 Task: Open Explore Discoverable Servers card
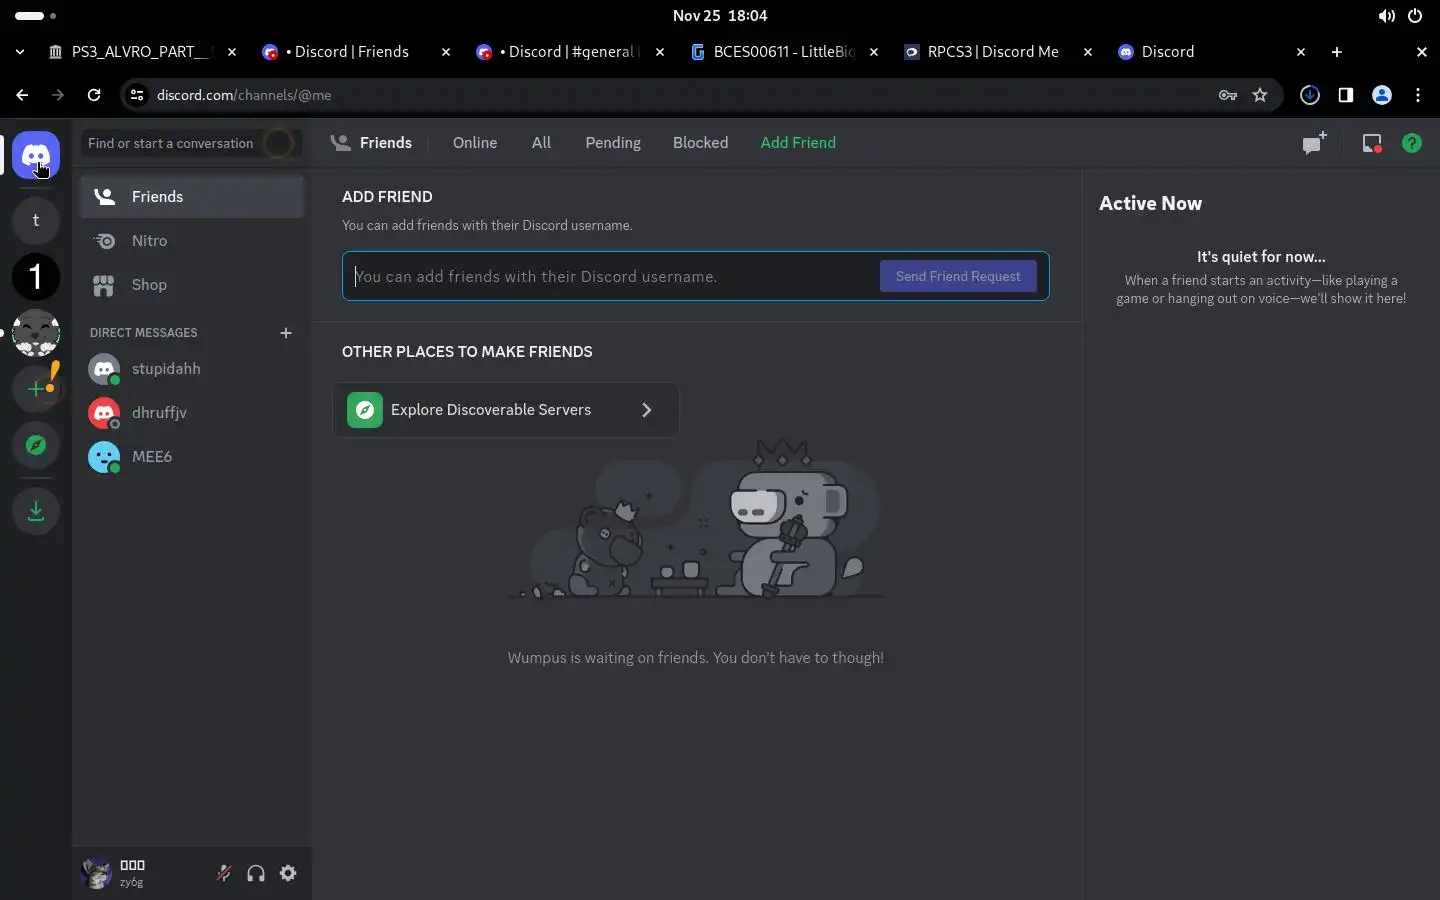(x=506, y=410)
